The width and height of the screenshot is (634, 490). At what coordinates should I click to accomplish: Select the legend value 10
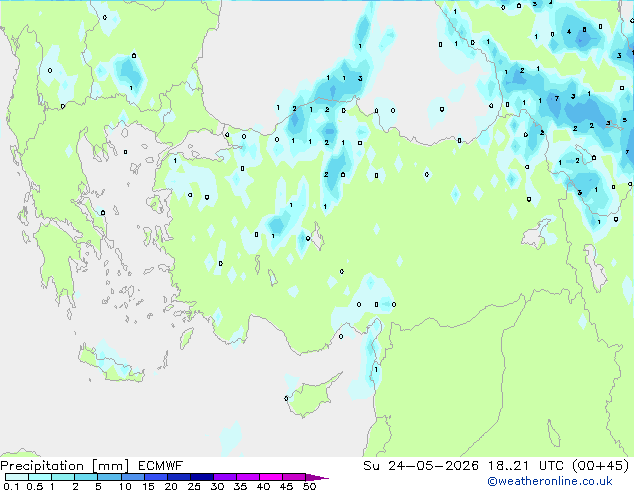125,486
